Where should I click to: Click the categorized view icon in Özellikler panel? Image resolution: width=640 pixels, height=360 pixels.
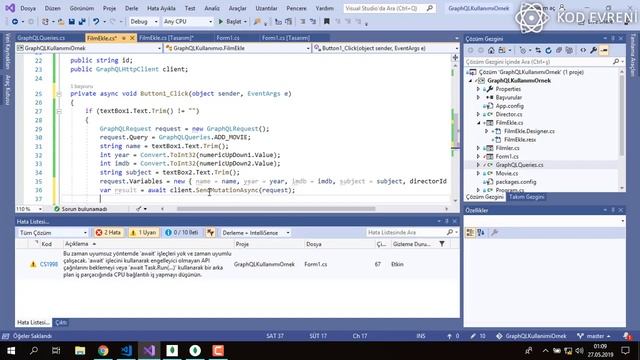[x=470, y=233]
